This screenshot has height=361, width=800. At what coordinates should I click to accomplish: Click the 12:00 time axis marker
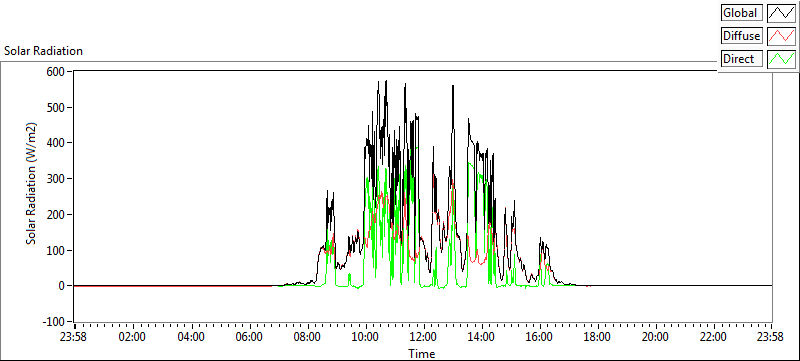(x=423, y=337)
